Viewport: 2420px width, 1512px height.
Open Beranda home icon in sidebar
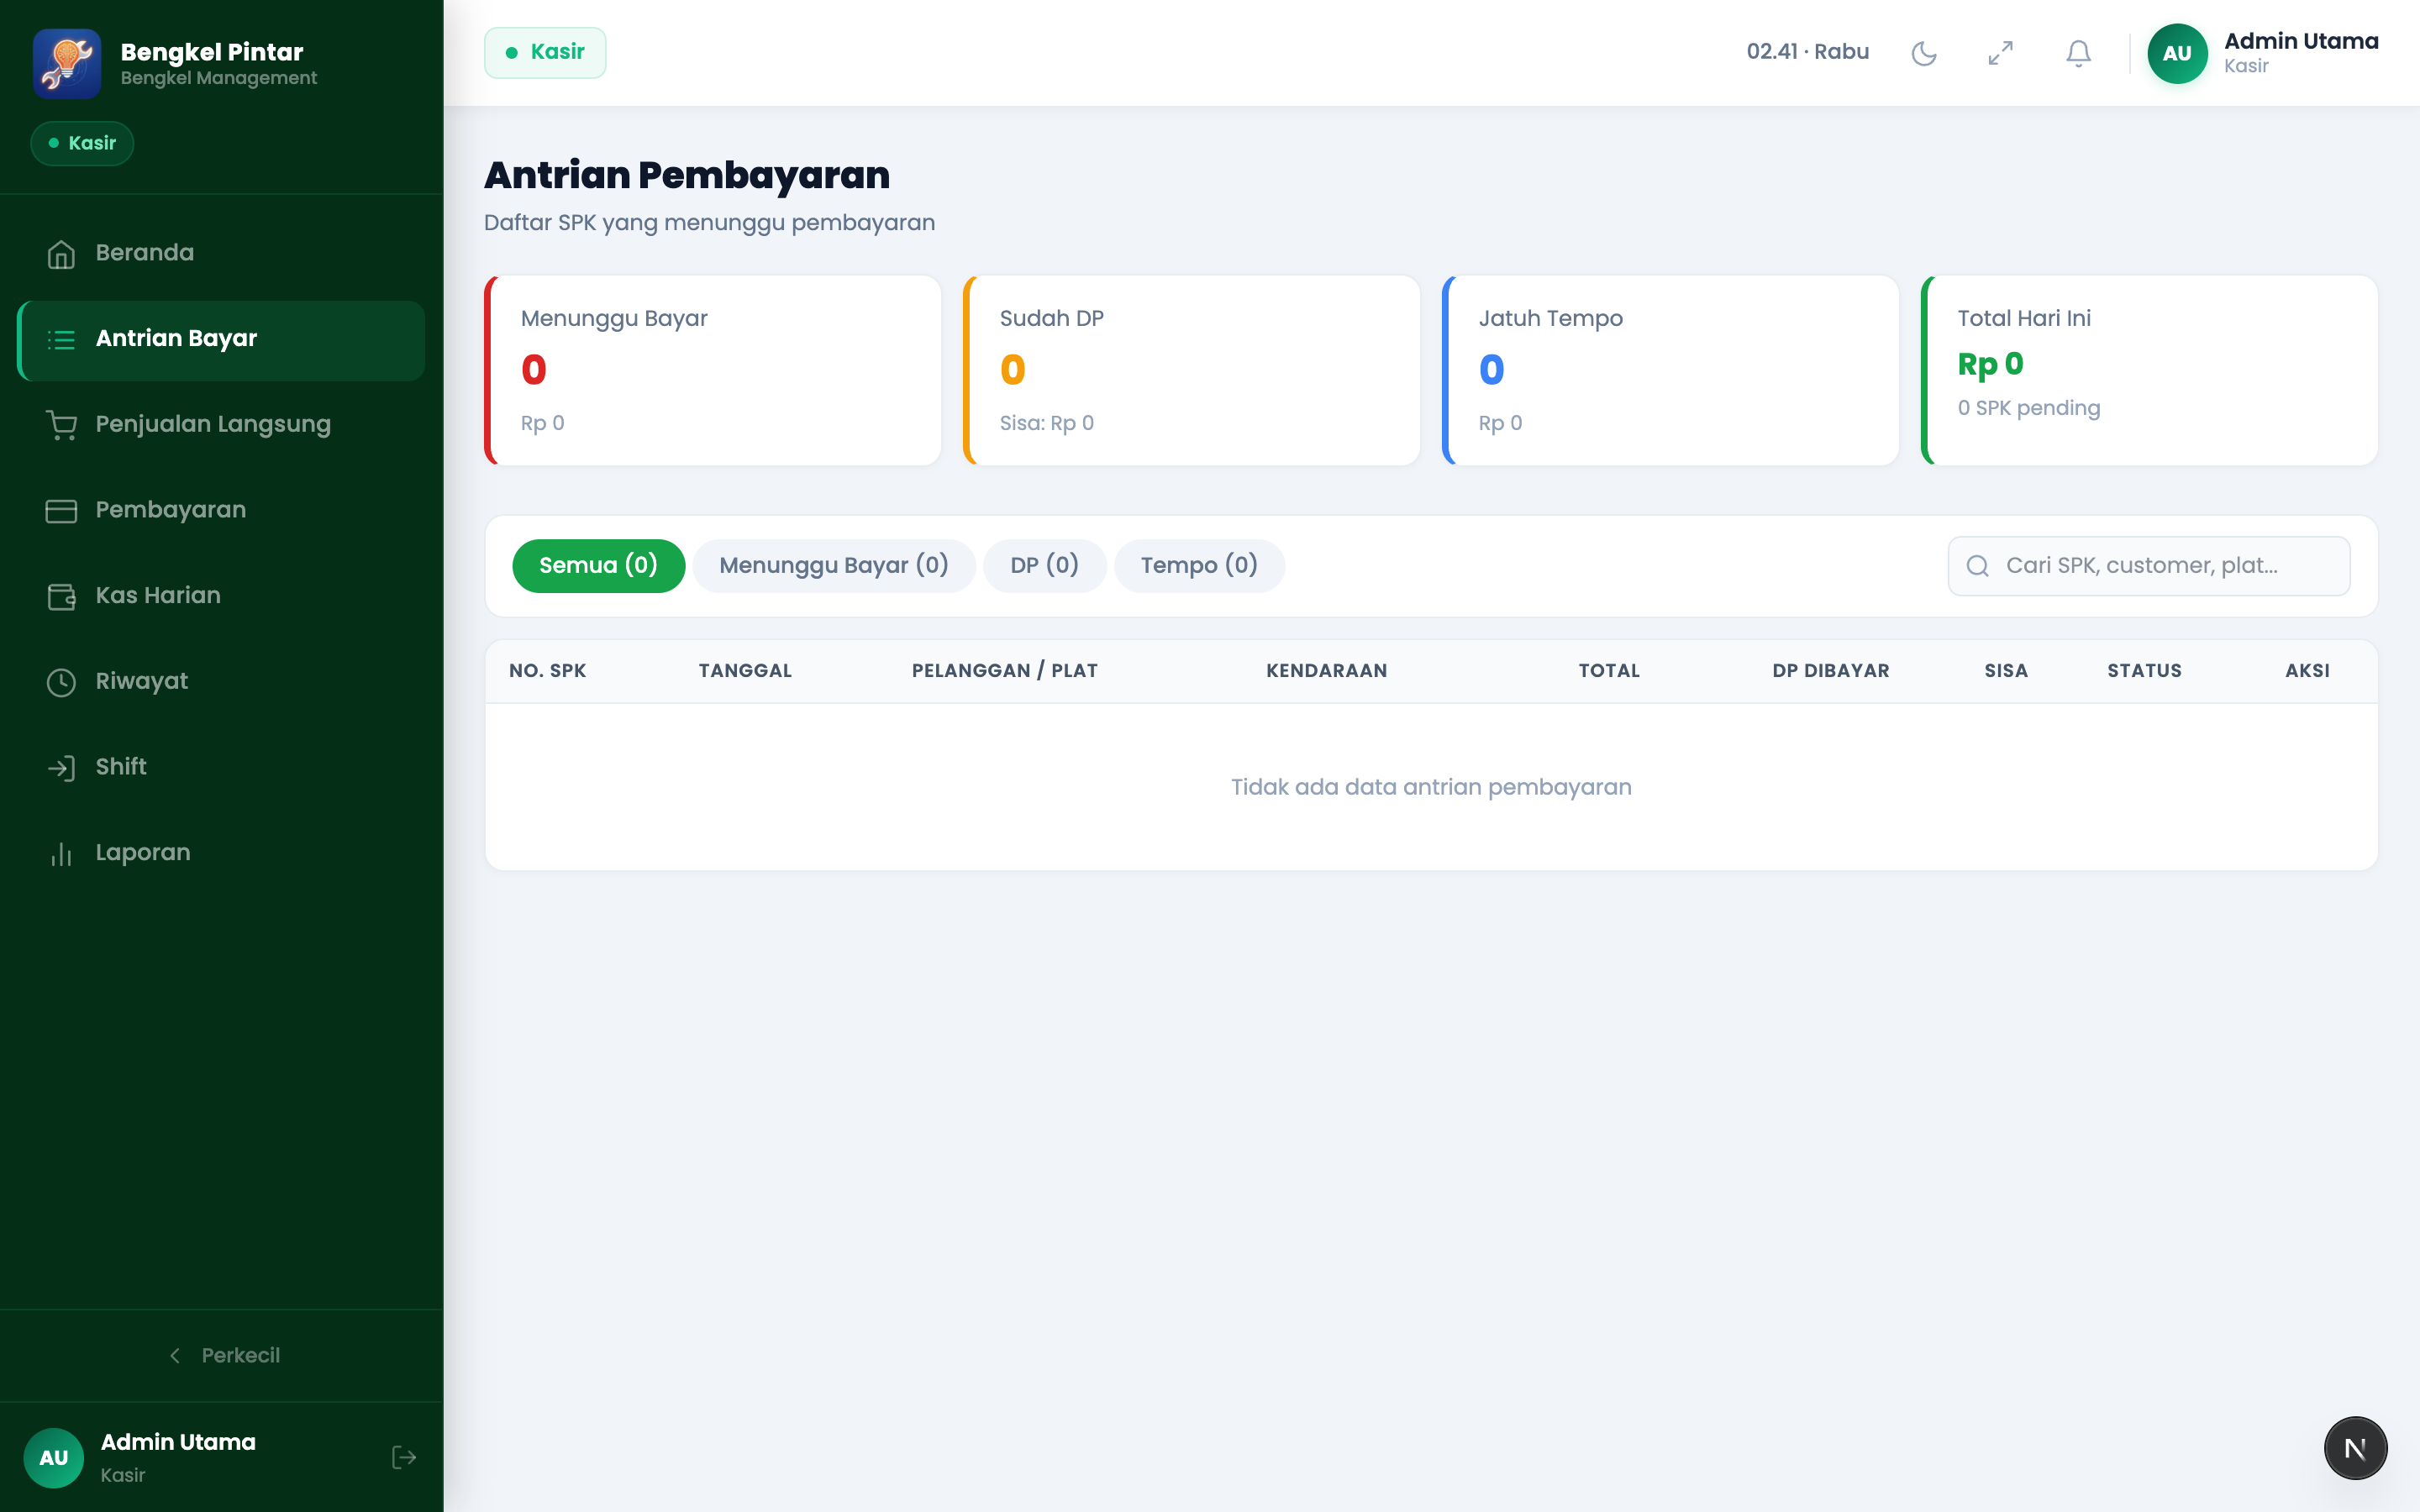61,254
